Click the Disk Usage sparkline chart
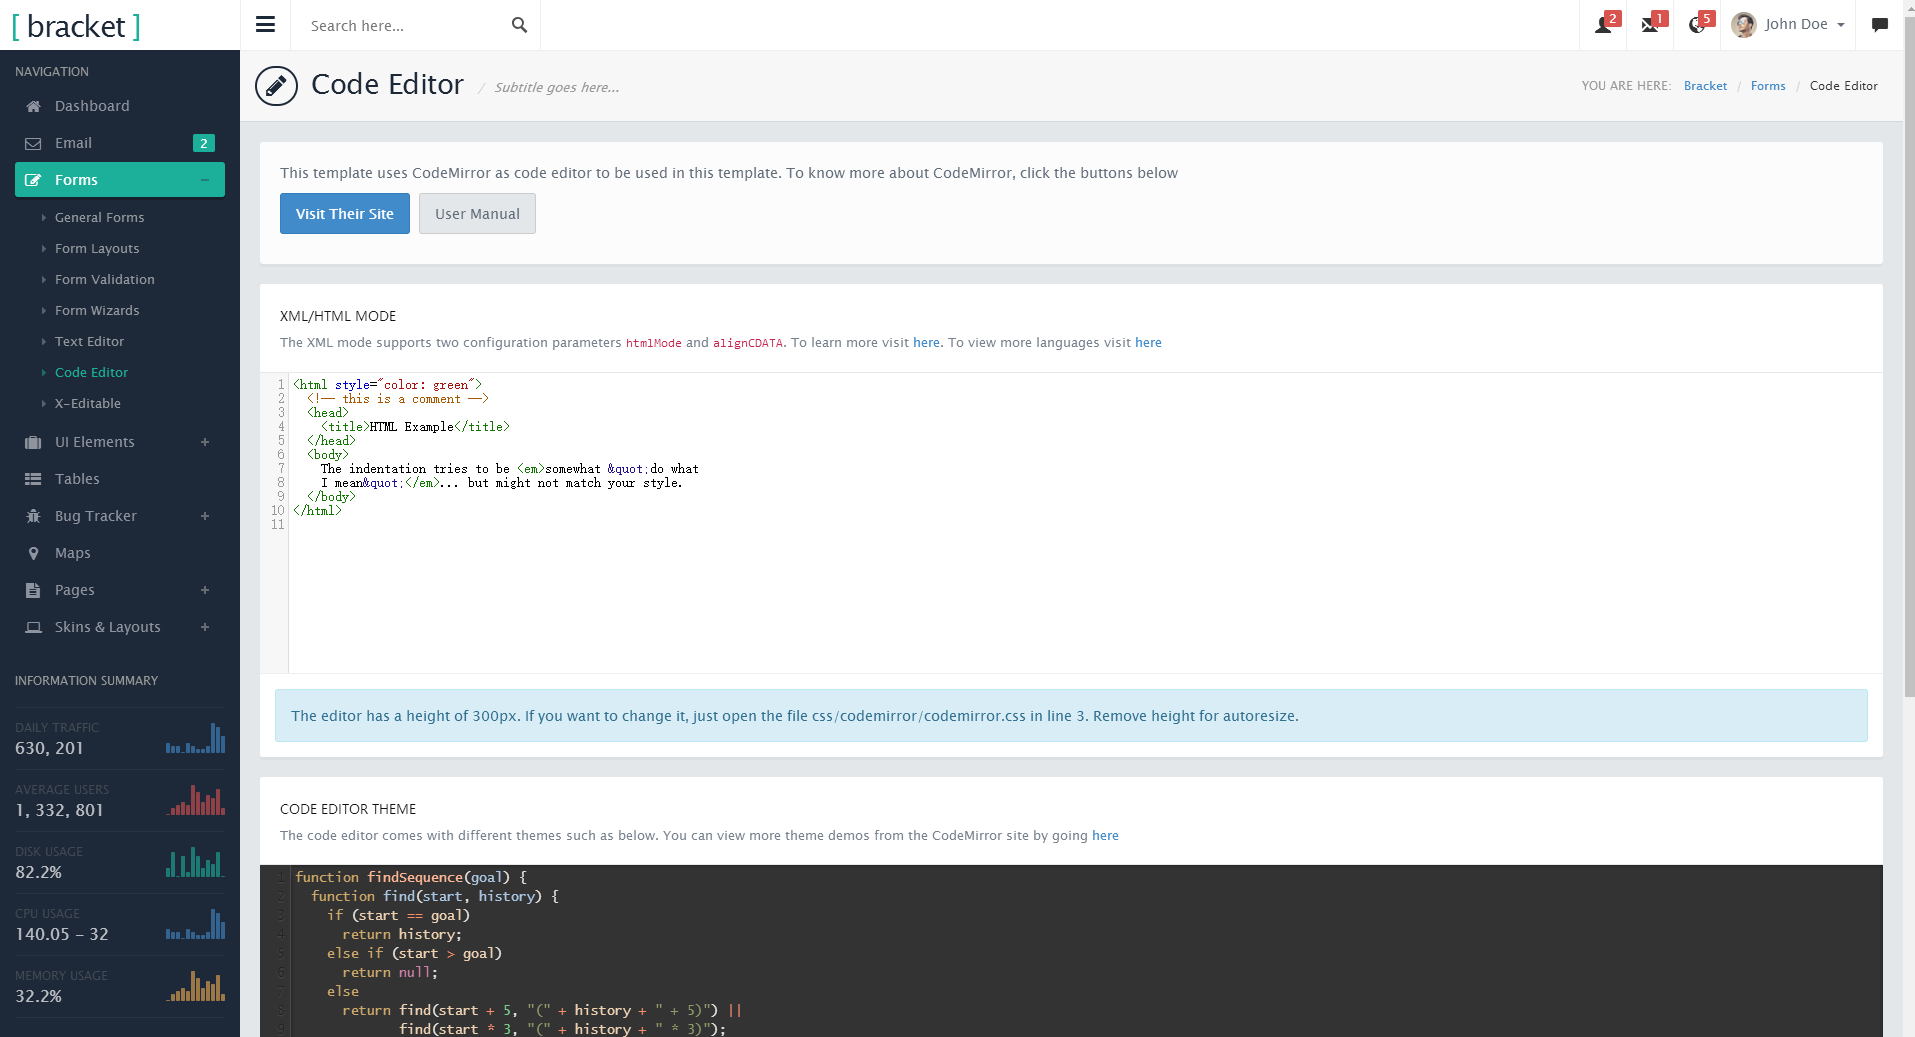1915x1037 pixels. (195, 862)
